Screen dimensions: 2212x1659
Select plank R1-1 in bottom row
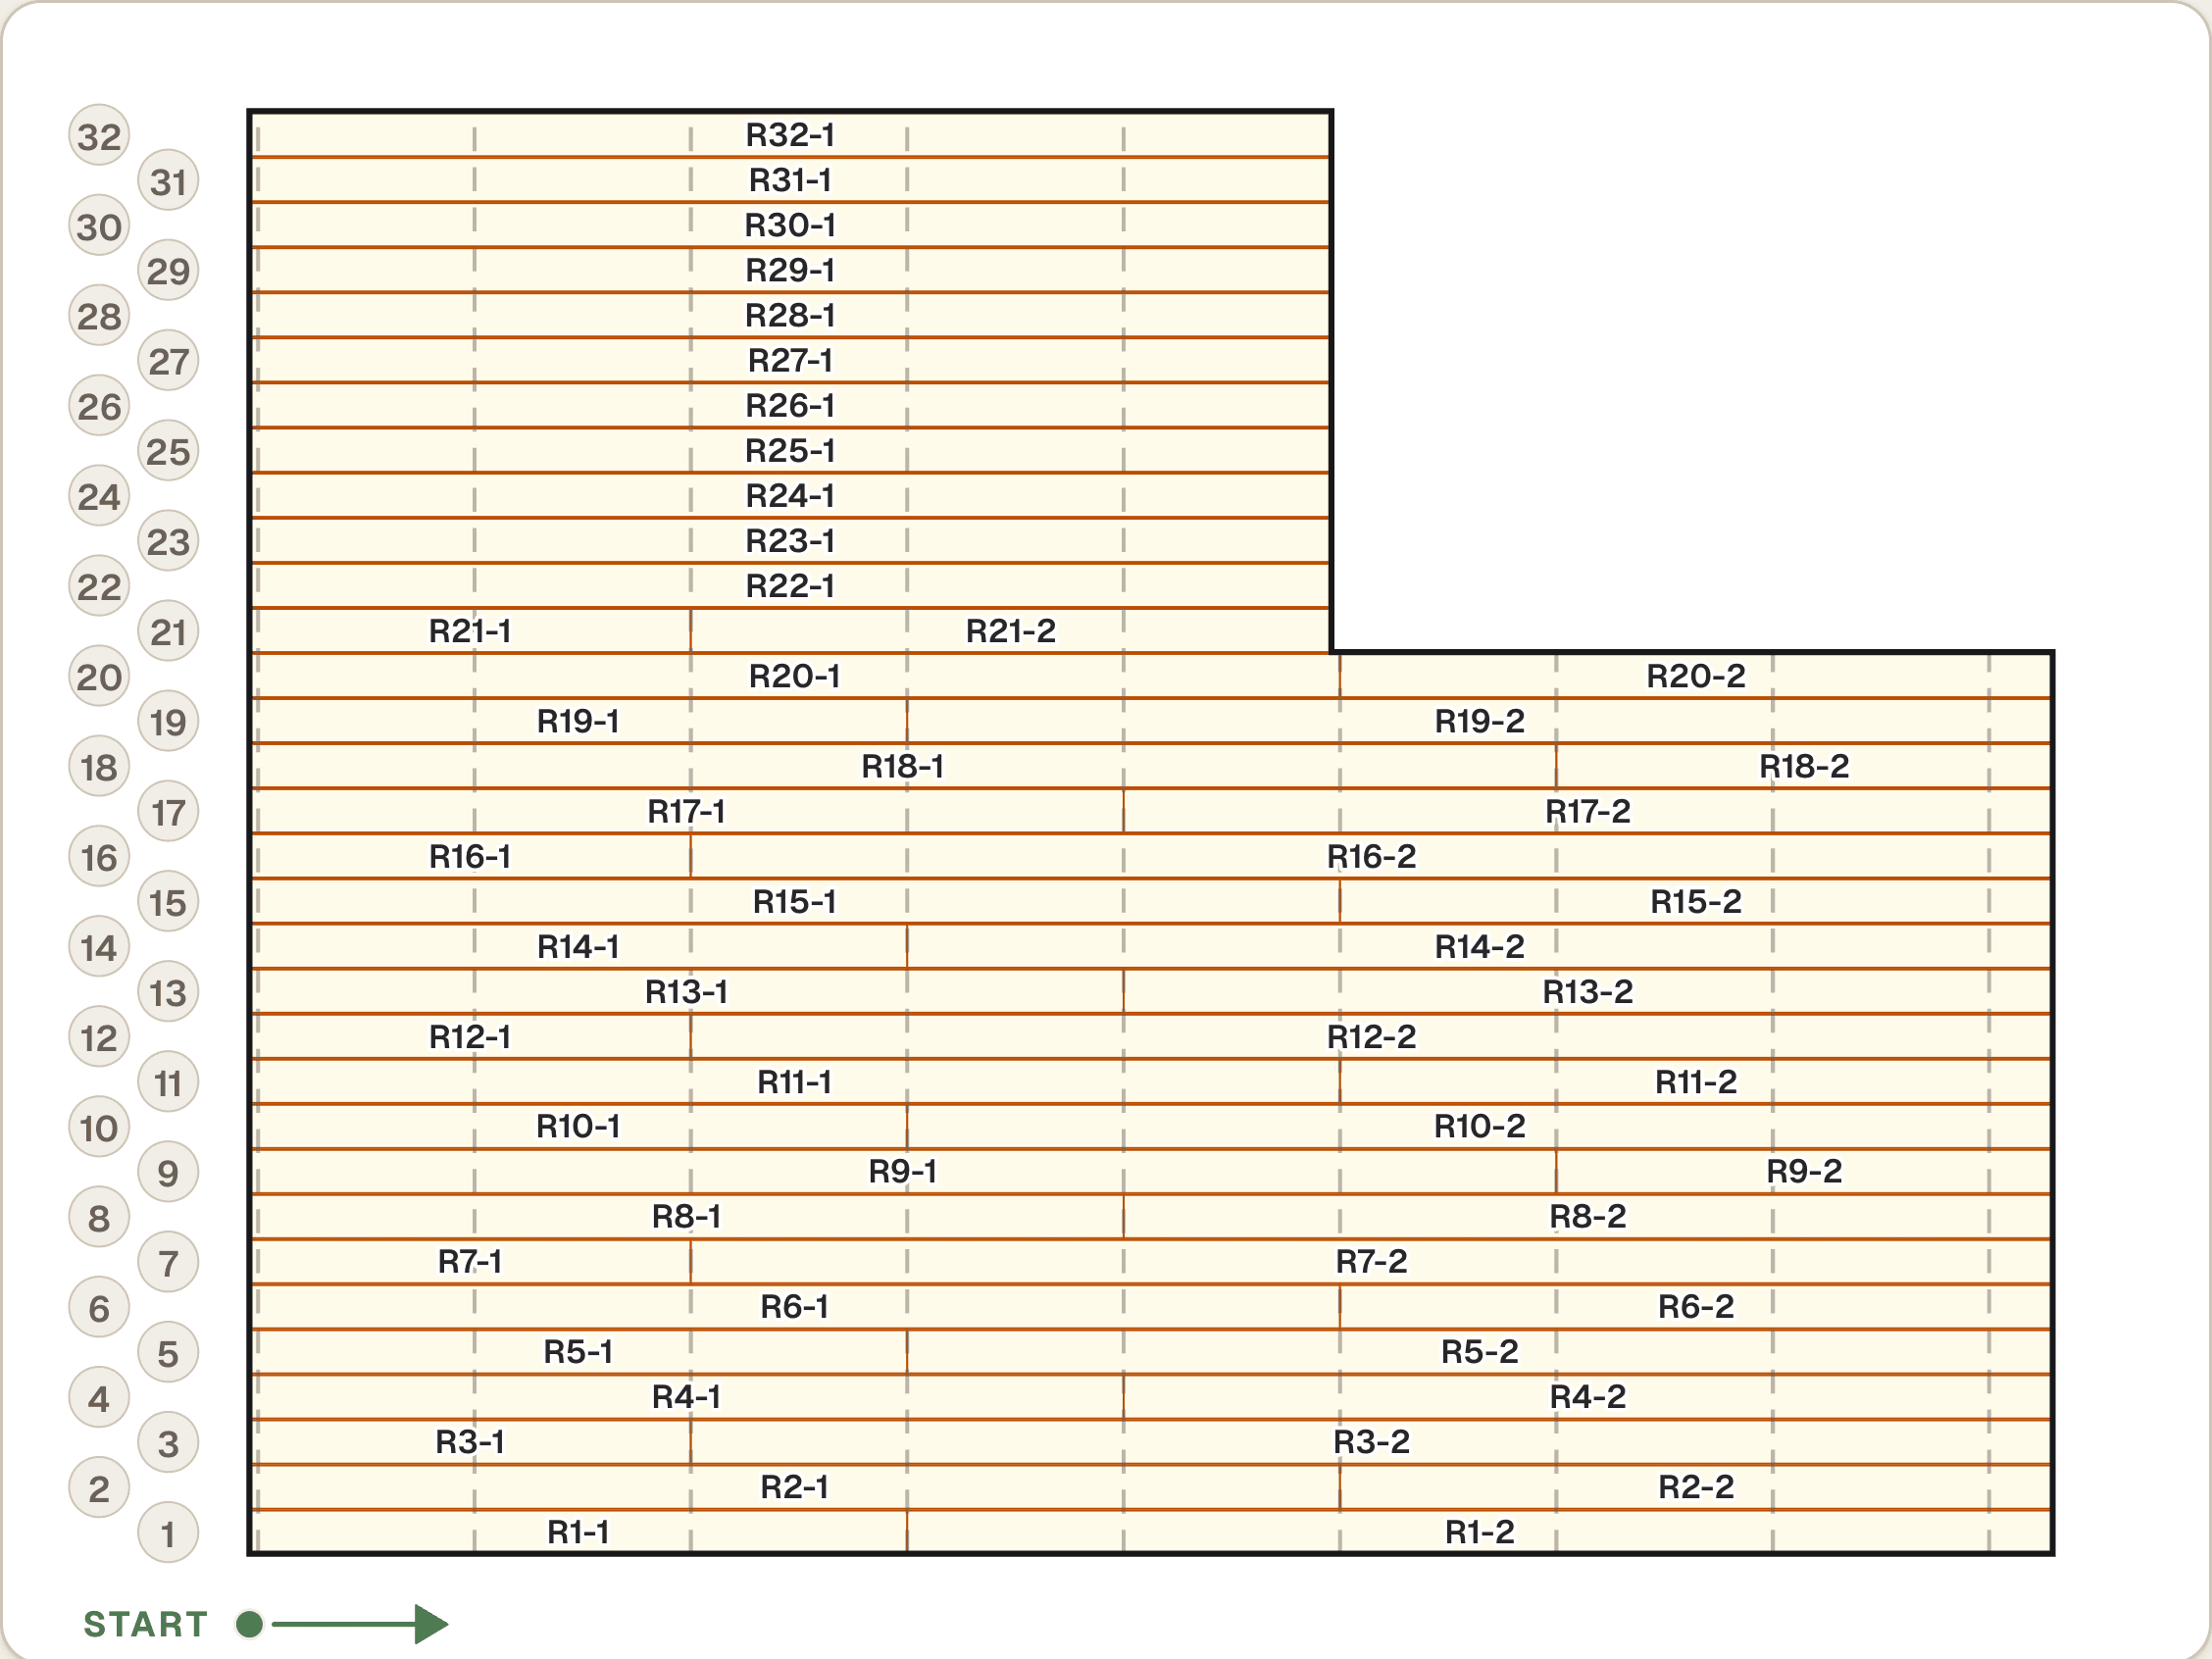coord(579,1531)
